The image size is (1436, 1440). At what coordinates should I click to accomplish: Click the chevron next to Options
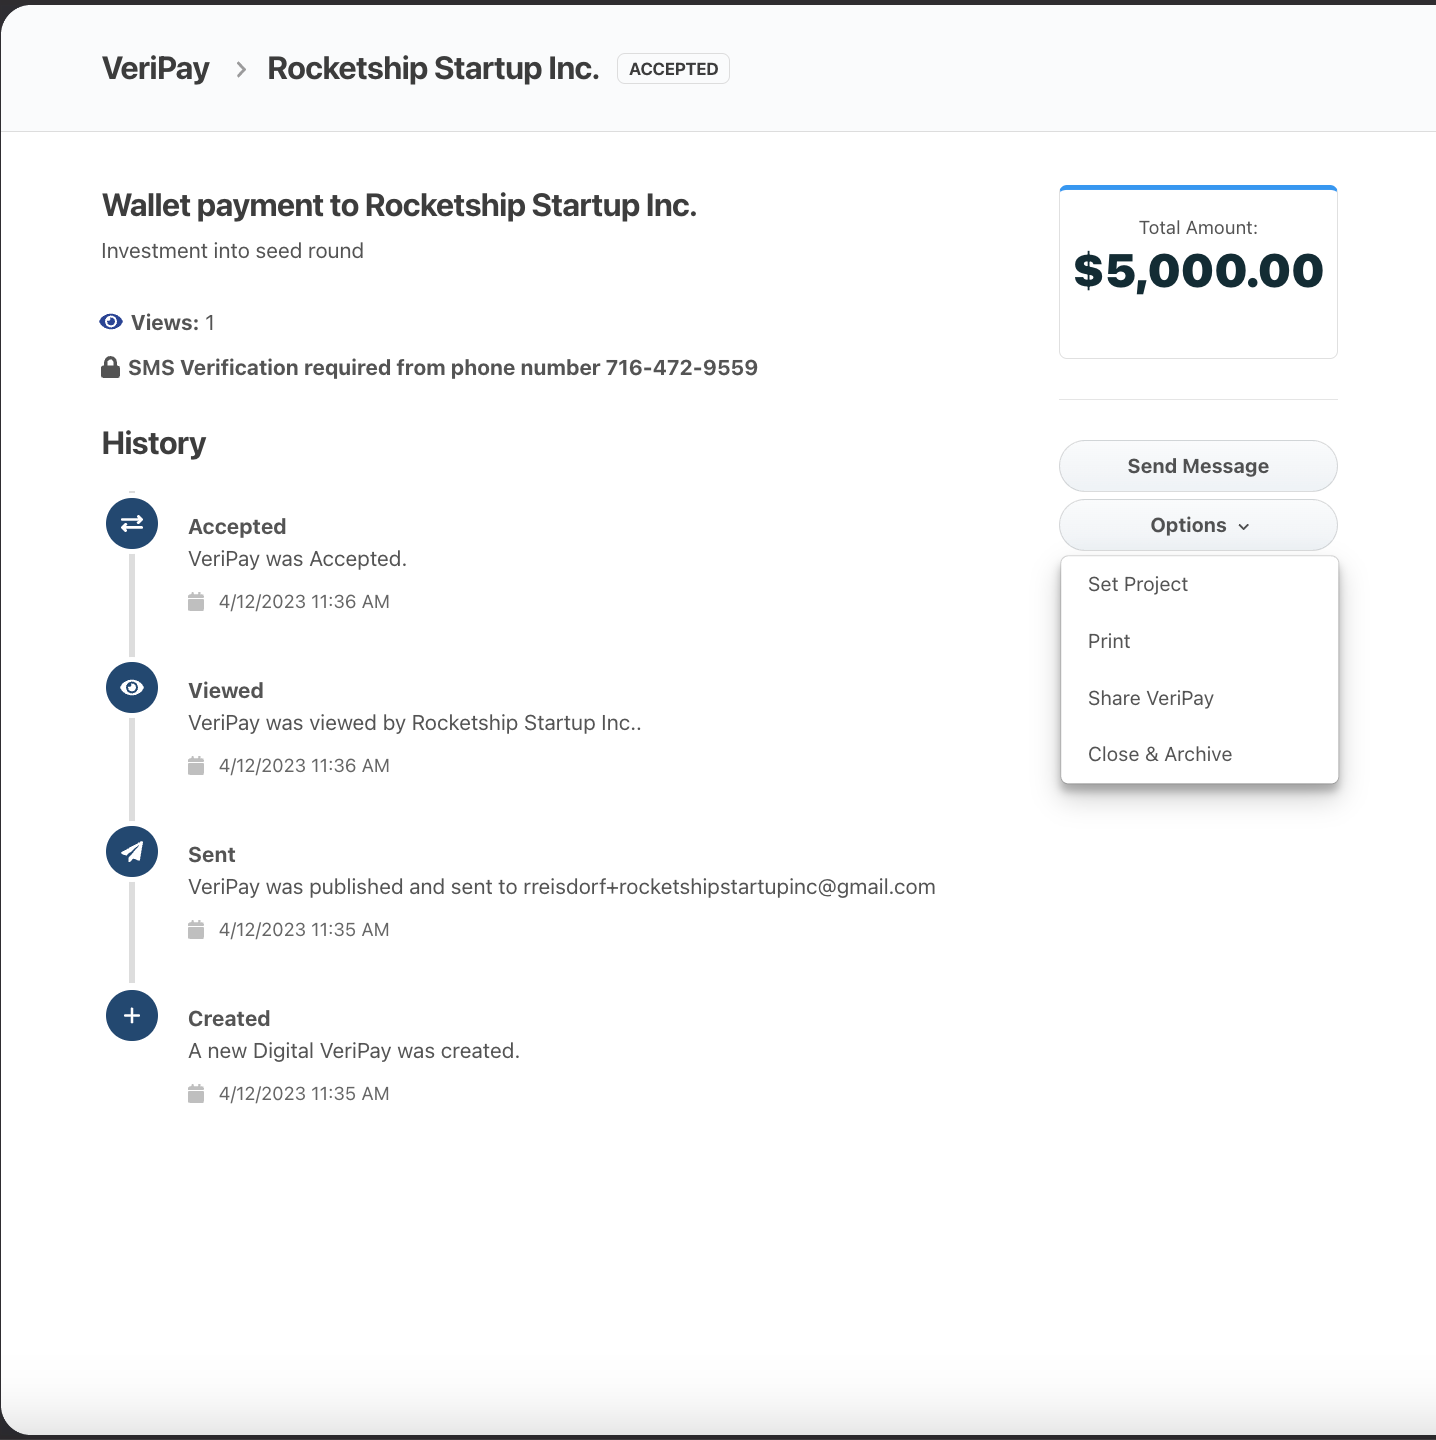1245,525
